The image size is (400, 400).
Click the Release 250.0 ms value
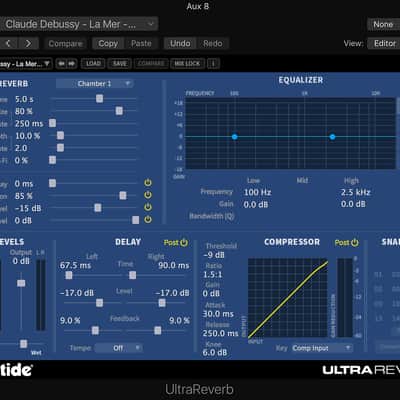[220, 333]
